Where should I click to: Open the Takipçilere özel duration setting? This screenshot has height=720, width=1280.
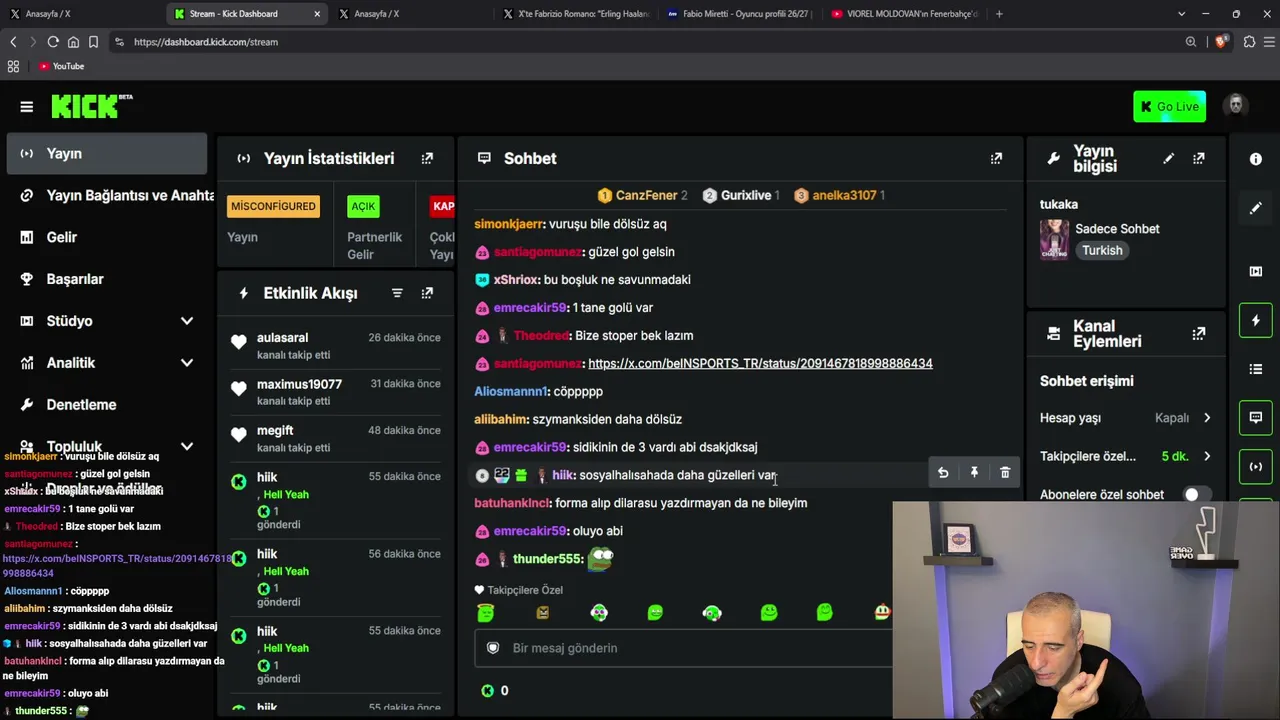1126,456
